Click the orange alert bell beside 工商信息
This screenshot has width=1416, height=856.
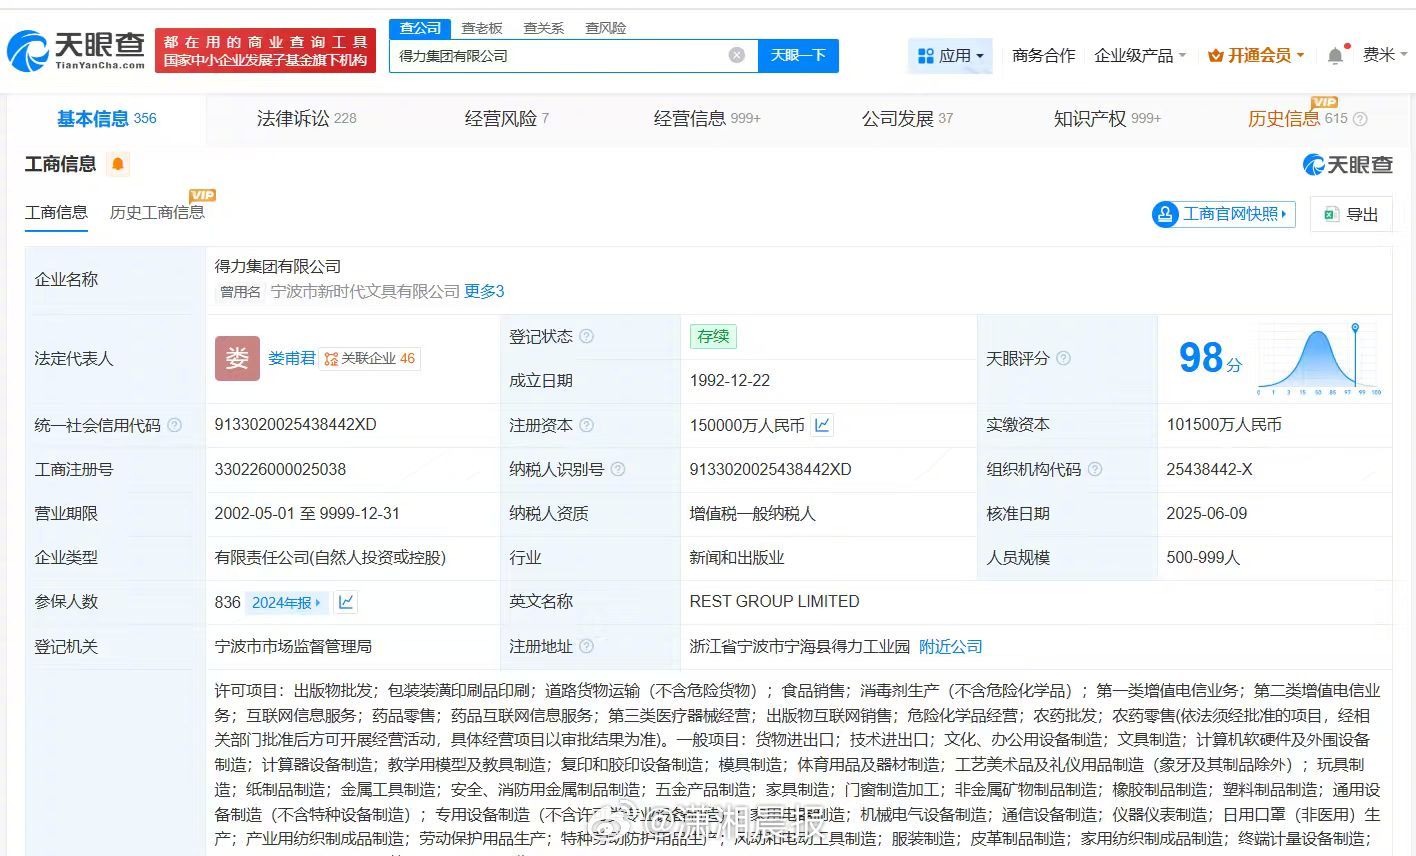118,164
